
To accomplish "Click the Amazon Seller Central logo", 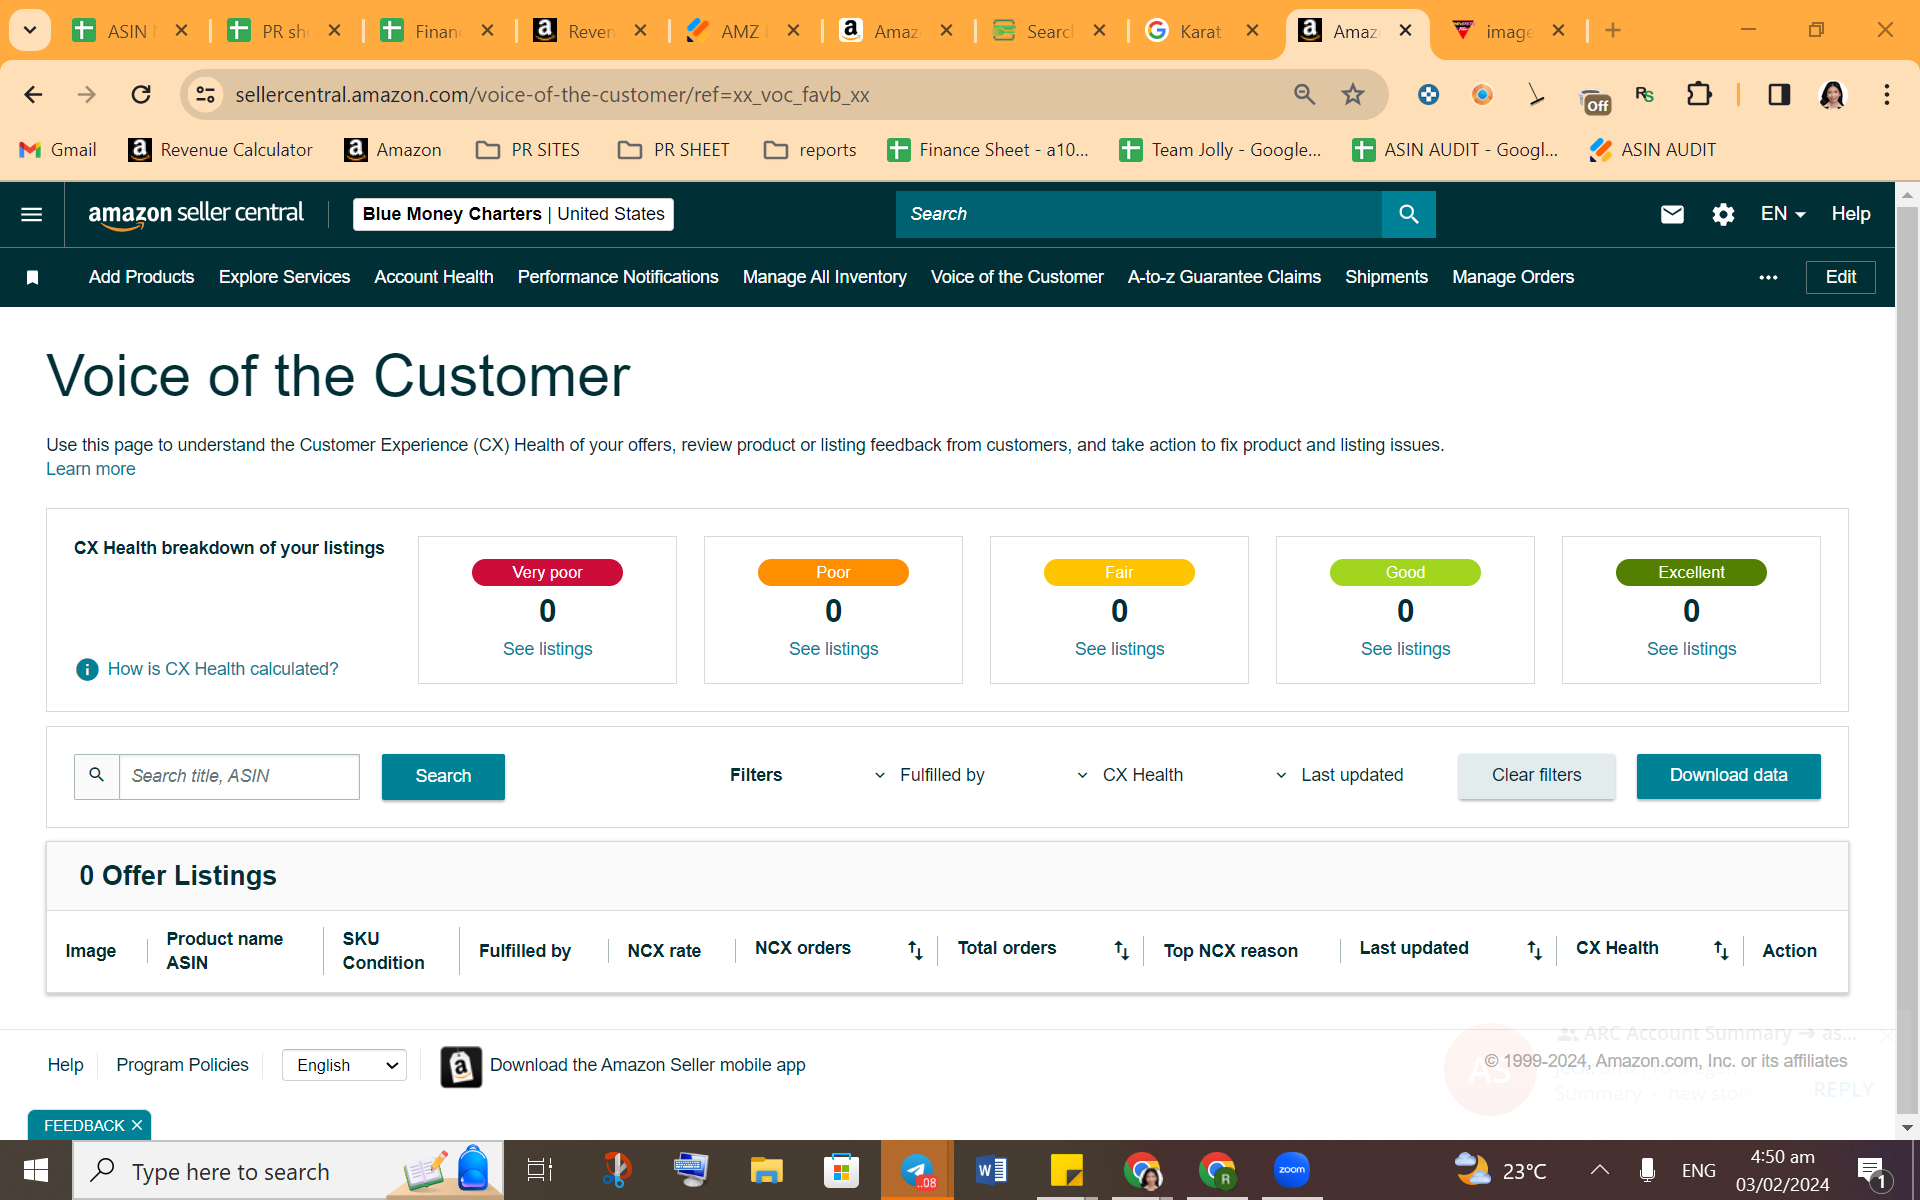I will pyautogui.click(x=196, y=214).
